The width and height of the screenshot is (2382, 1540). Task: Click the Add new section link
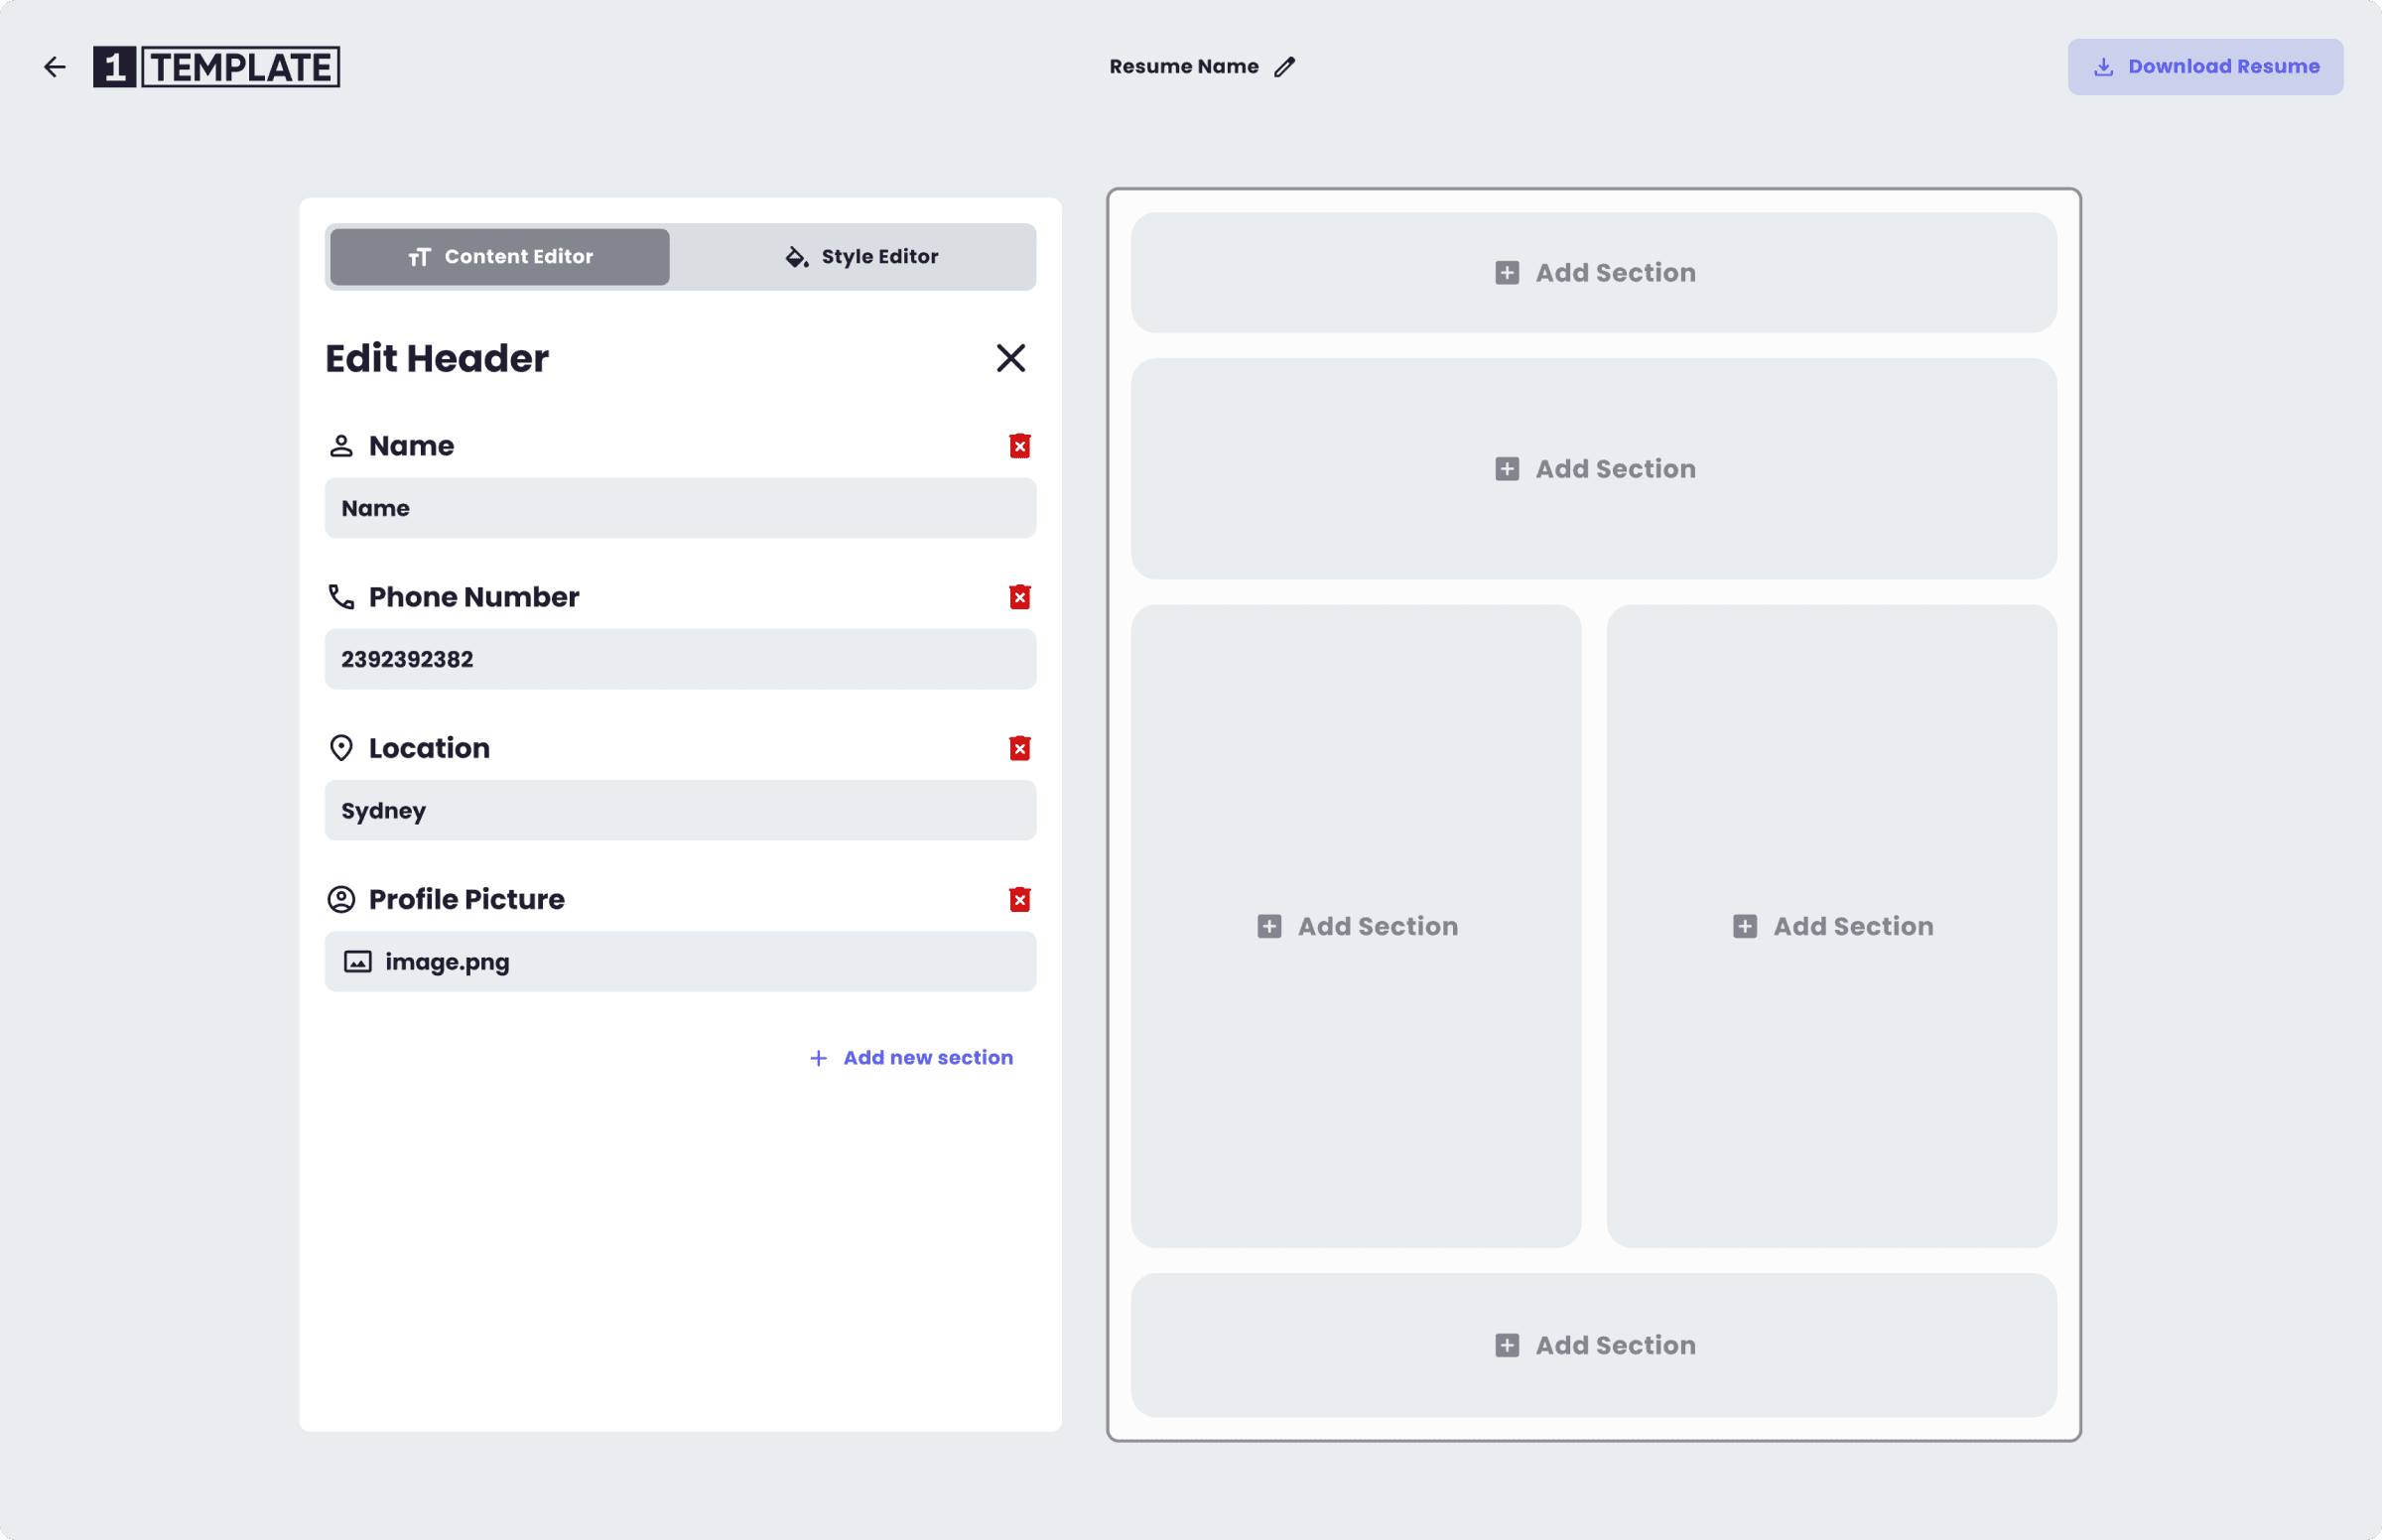click(911, 1057)
